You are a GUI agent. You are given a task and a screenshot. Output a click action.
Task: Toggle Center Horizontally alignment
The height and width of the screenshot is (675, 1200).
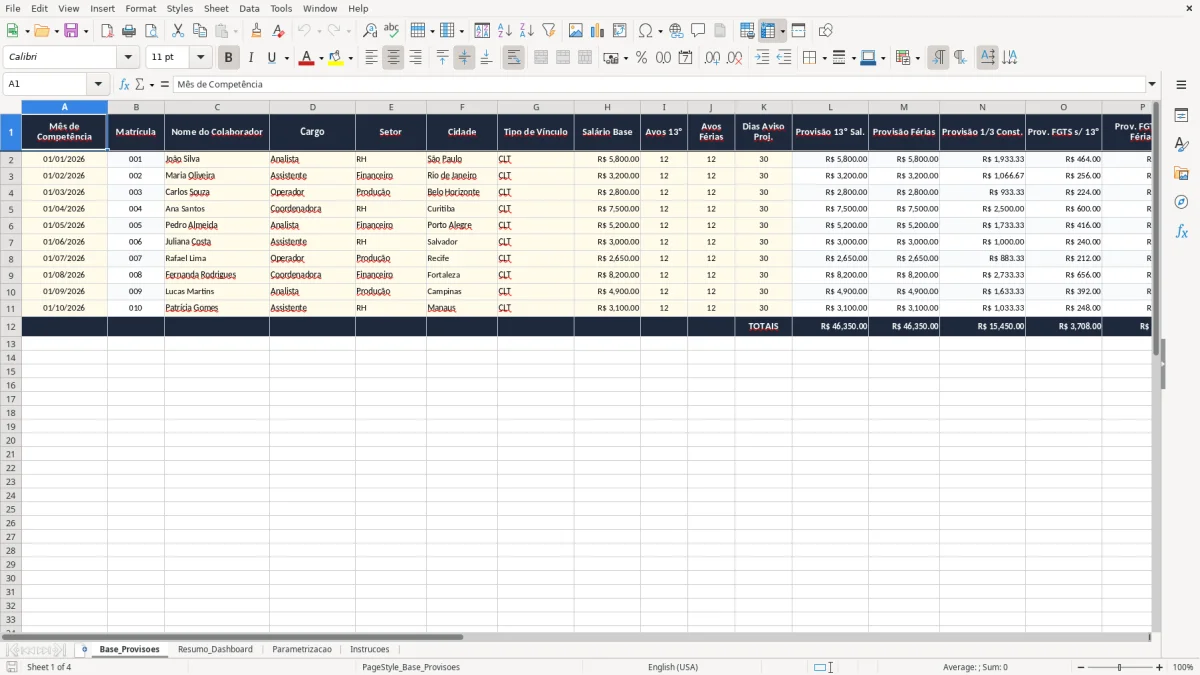tap(393, 58)
